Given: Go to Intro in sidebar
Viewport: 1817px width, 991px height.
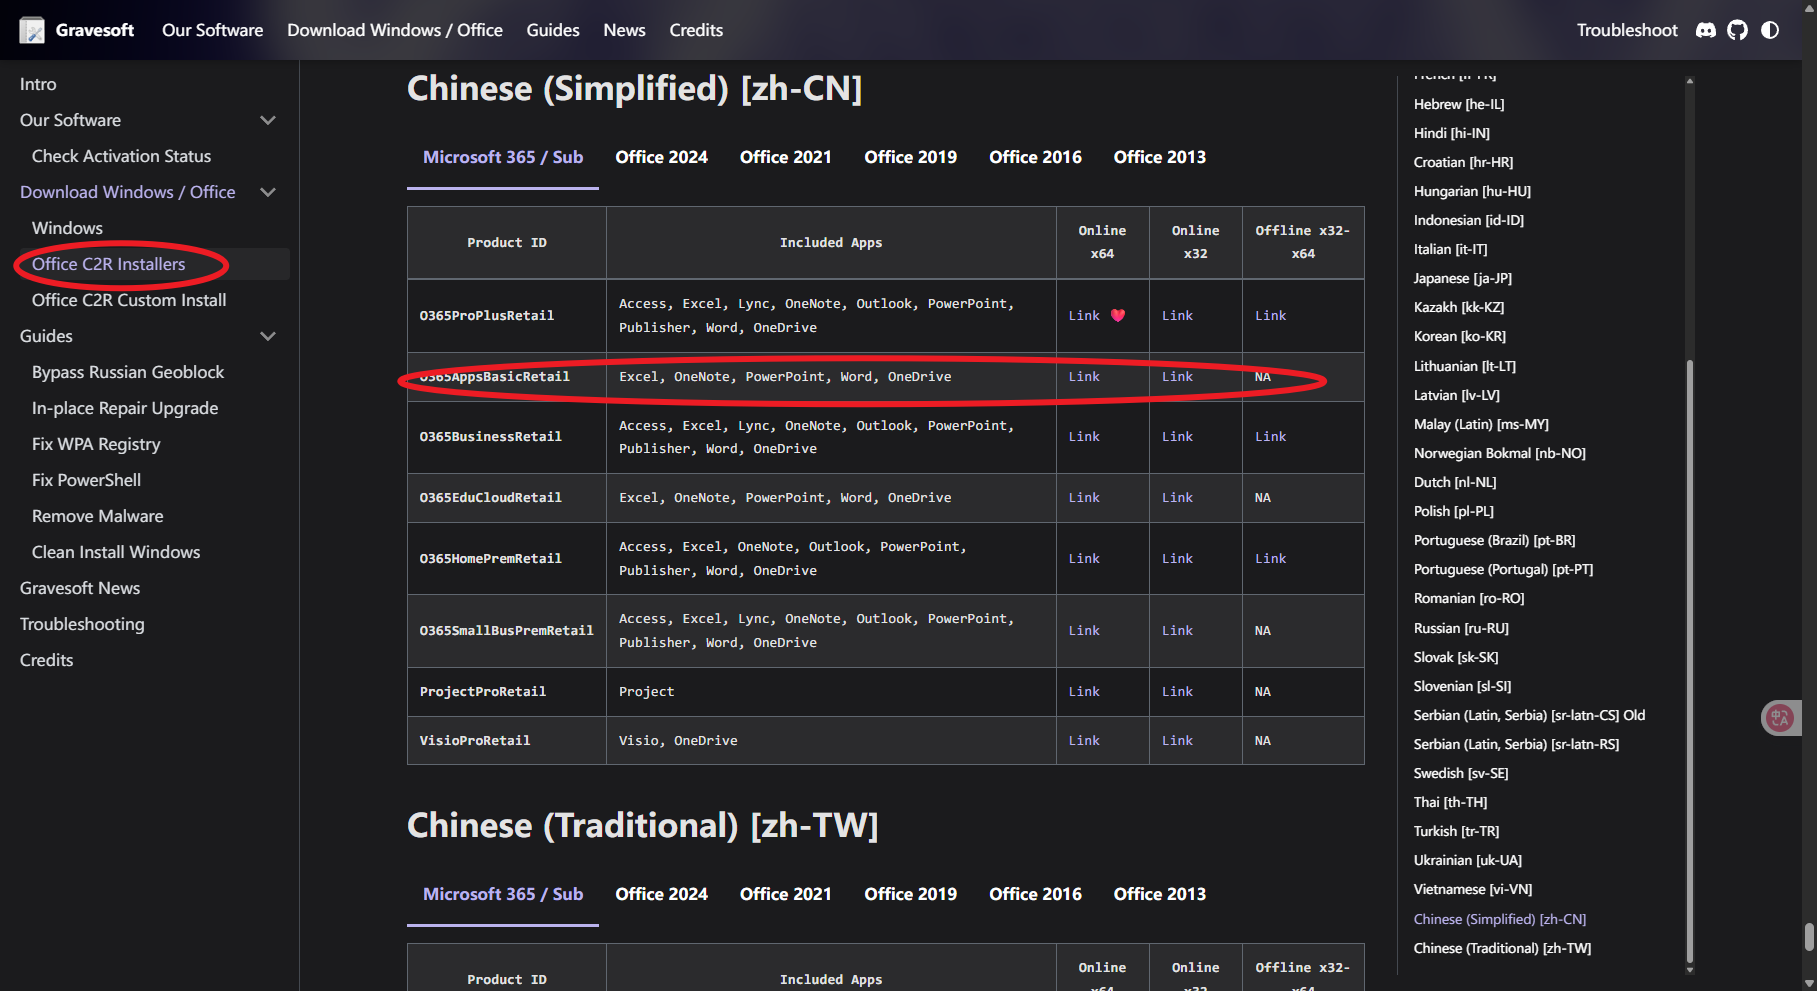Looking at the screenshot, I should pyautogui.click(x=38, y=84).
